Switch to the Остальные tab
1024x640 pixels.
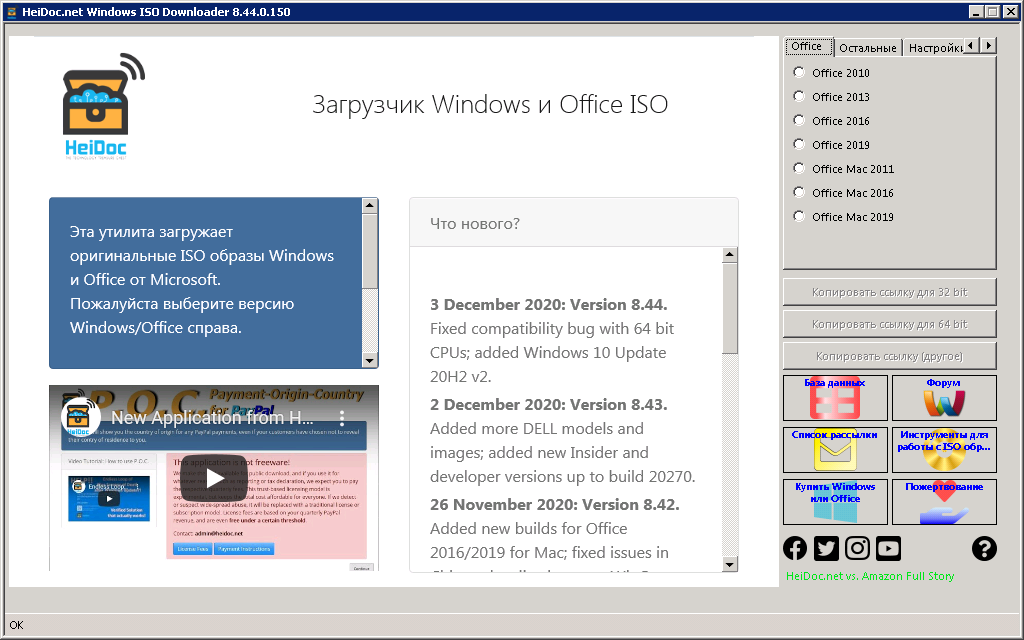pos(868,48)
